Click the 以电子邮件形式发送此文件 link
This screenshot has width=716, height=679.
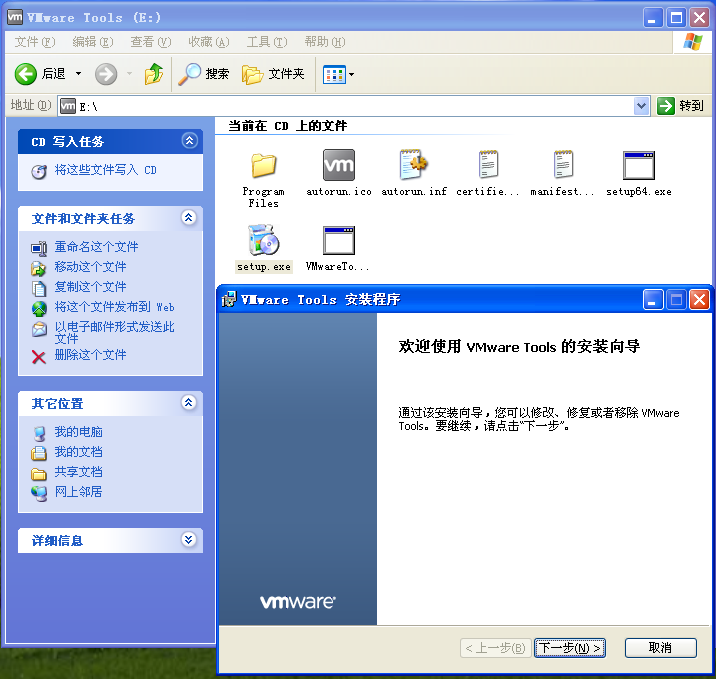click(114, 332)
